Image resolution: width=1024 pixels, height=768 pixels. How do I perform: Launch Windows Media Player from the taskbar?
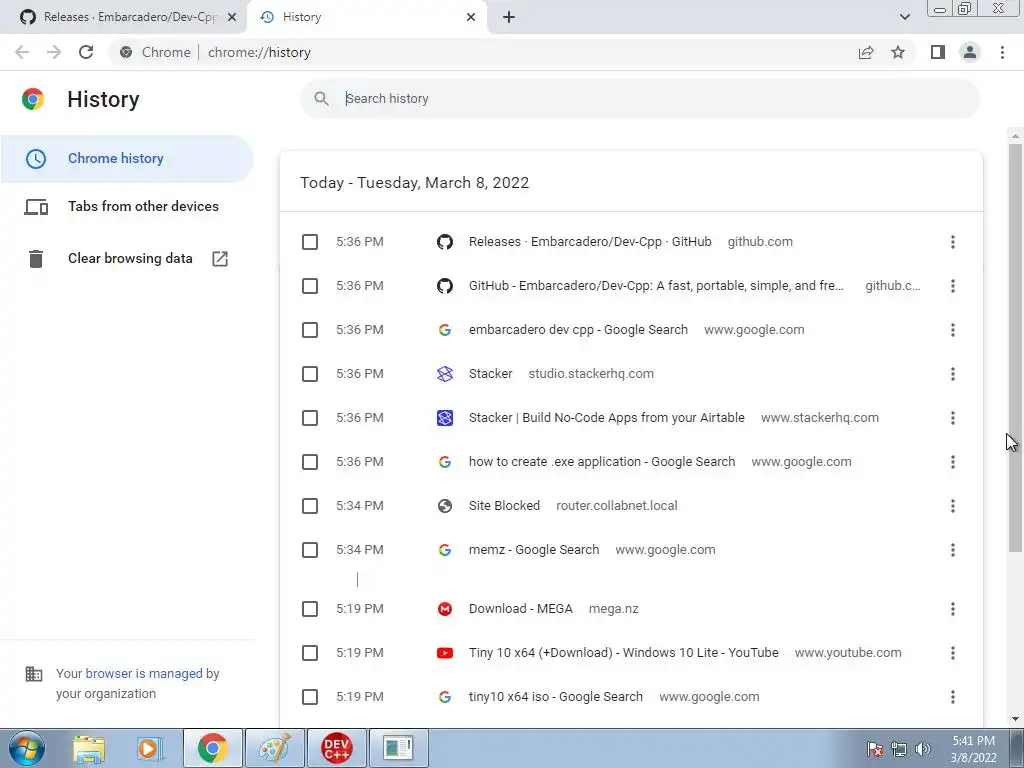click(x=150, y=748)
